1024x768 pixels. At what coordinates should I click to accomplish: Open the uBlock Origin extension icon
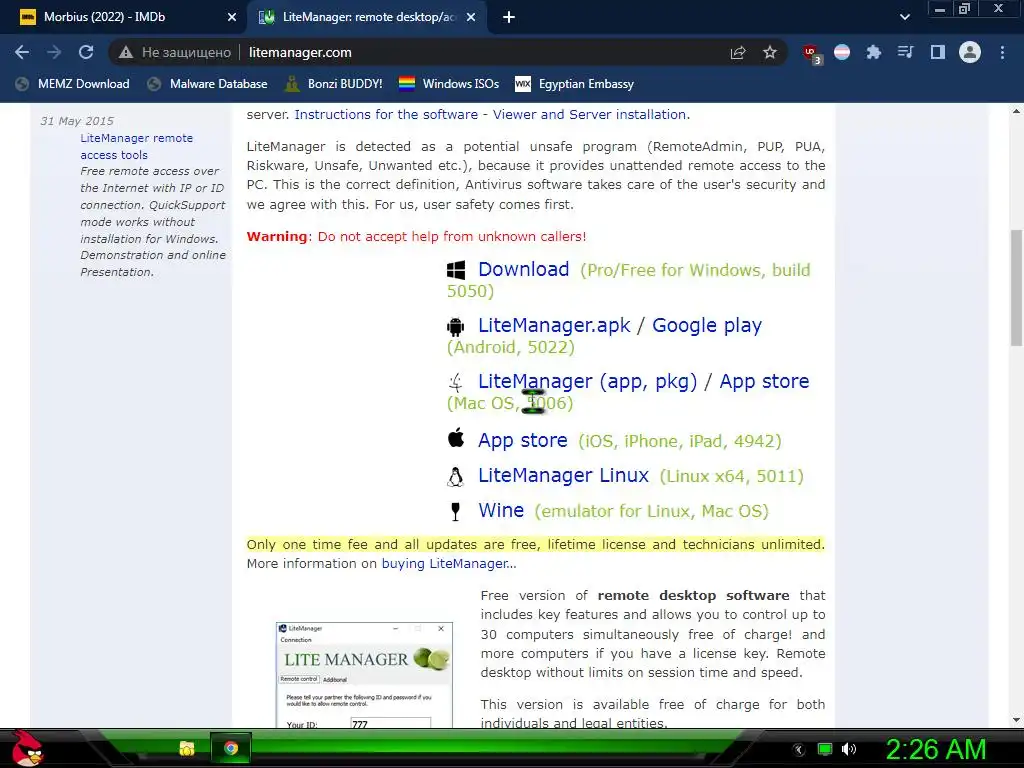(x=812, y=54)
